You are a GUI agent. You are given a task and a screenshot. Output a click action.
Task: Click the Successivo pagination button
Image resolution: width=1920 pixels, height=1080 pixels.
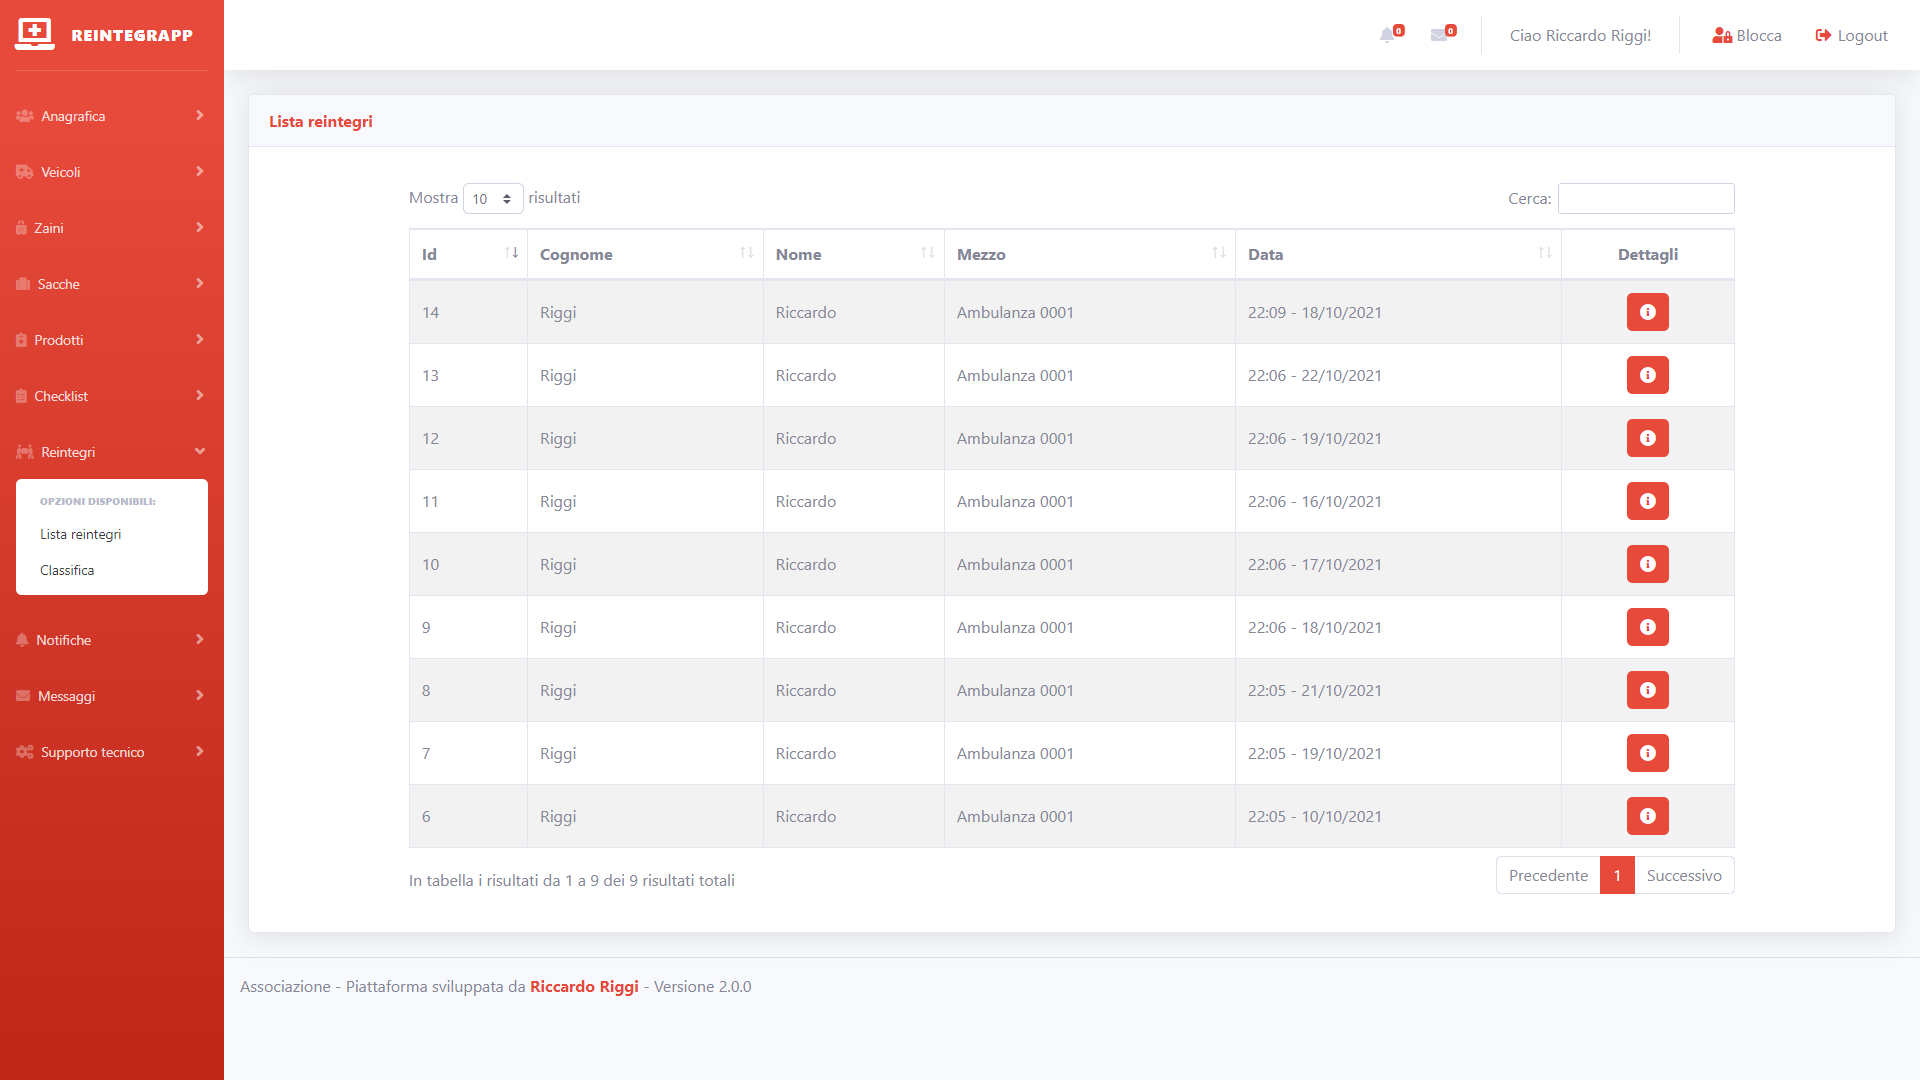1684,875
